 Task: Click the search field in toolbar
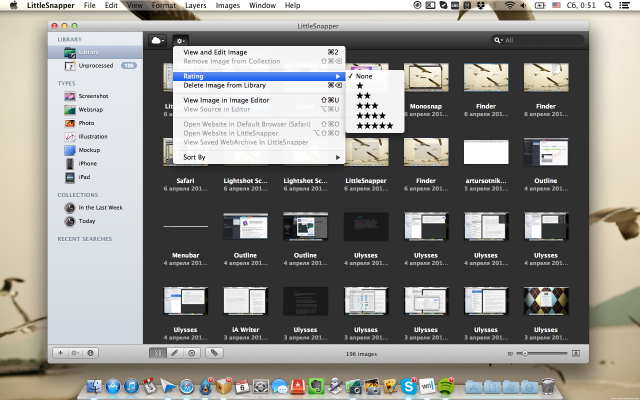click(x=539, y=40)
